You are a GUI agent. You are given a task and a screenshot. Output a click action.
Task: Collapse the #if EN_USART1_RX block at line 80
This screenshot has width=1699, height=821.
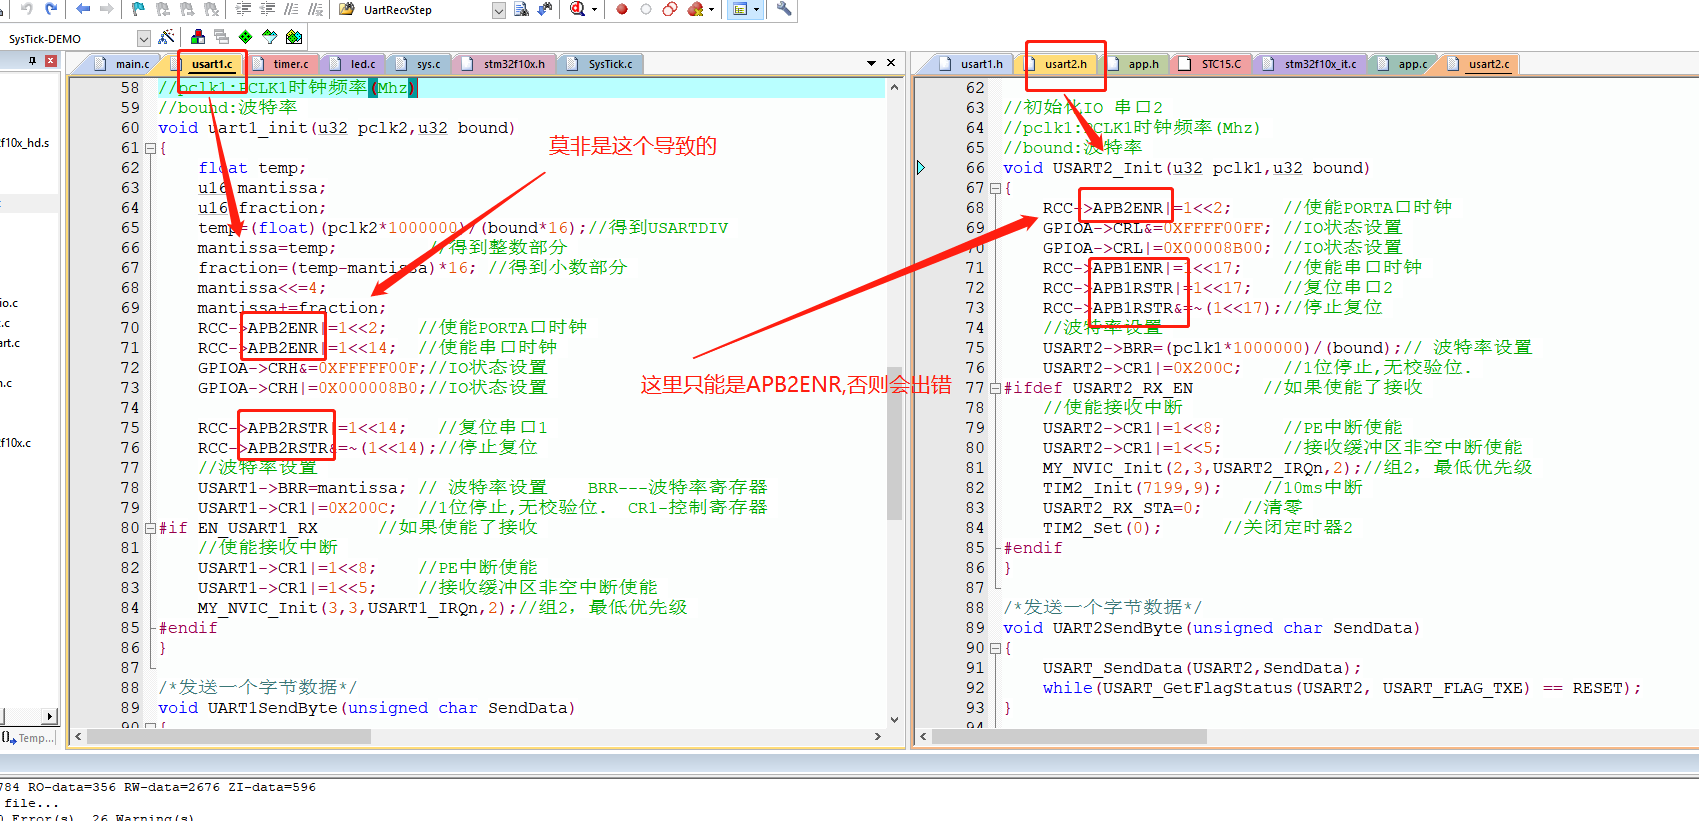(x=150, y=528)
